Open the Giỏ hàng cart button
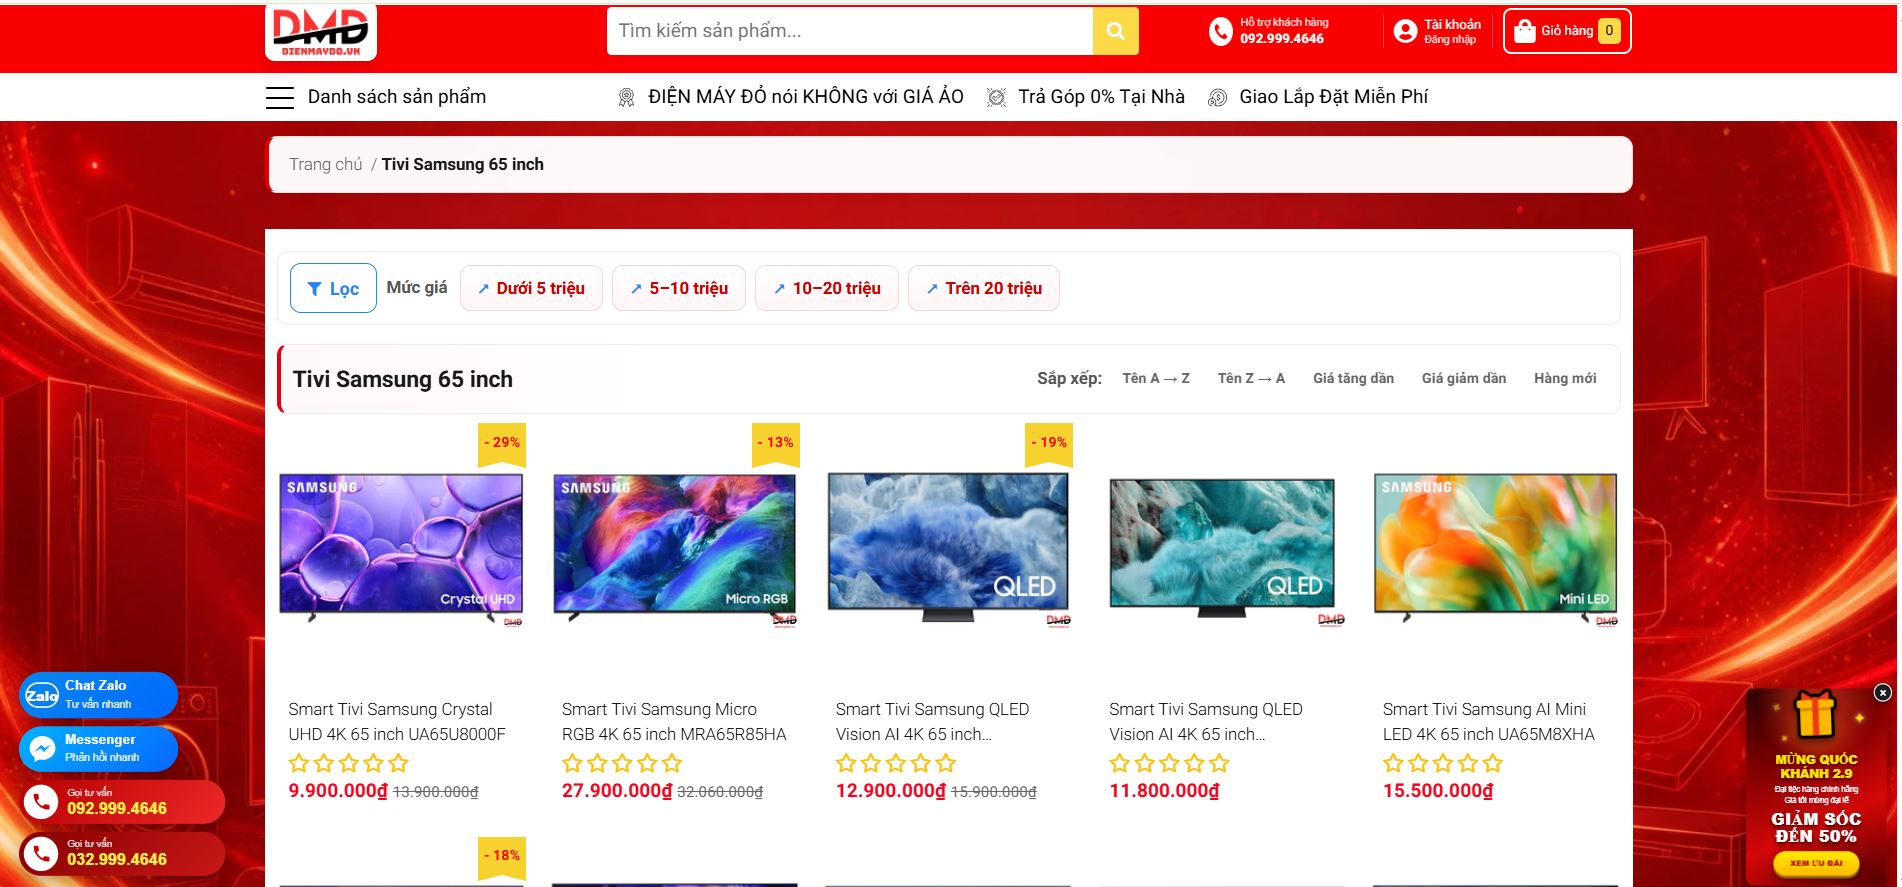This screenshot has width=1902, height=887. [x=1567, y=31]
